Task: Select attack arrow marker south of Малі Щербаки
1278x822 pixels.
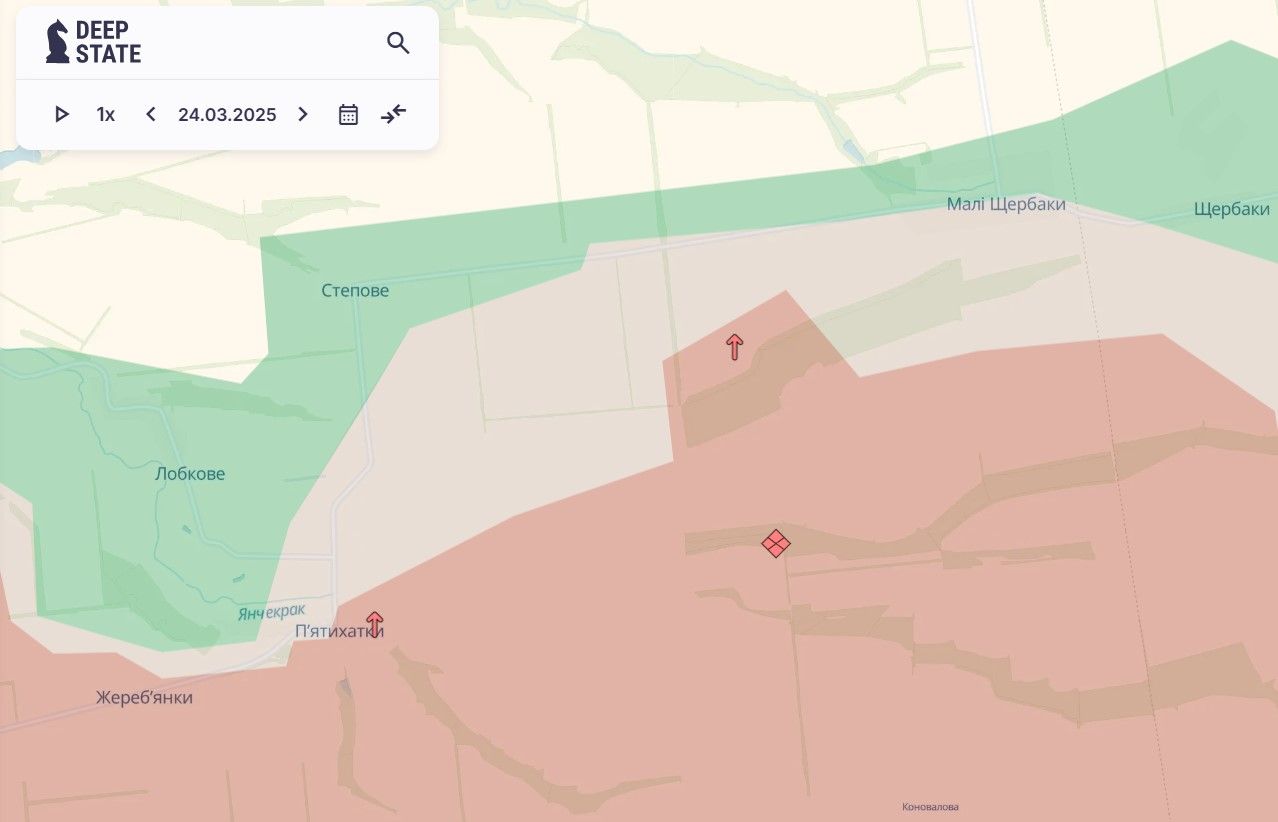Action: [735, 347]
